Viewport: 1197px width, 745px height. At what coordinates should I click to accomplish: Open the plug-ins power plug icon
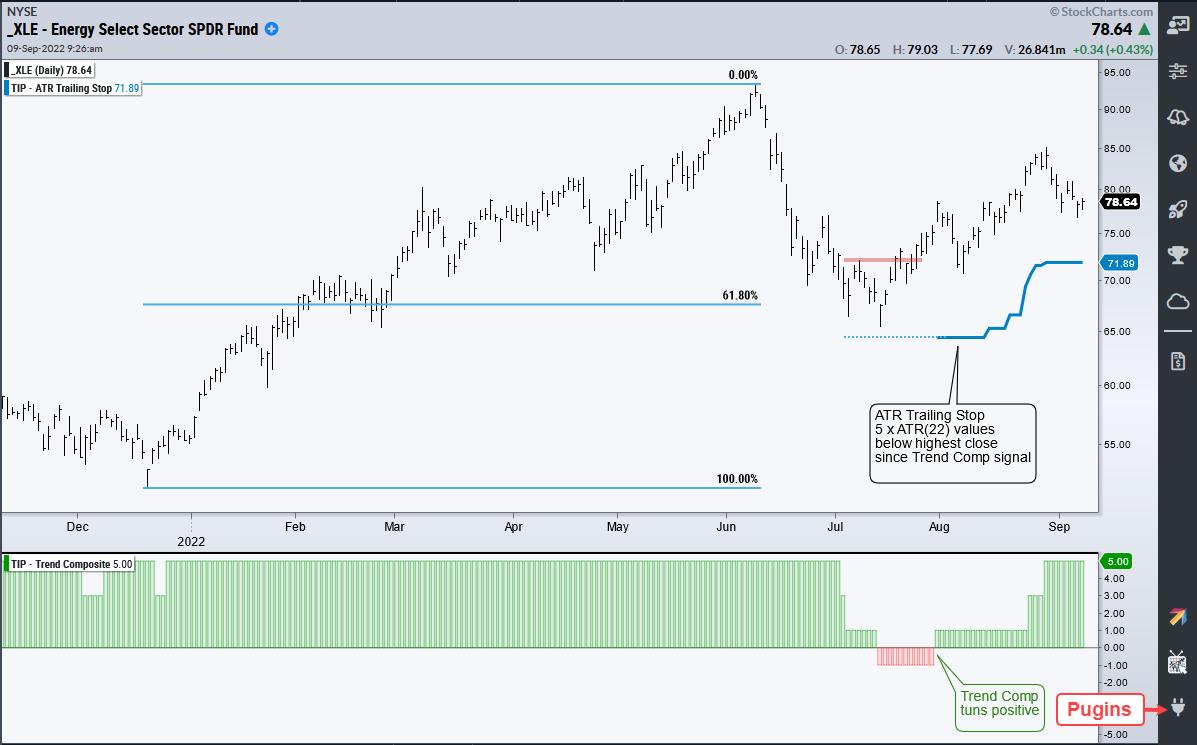point(1177,707)
